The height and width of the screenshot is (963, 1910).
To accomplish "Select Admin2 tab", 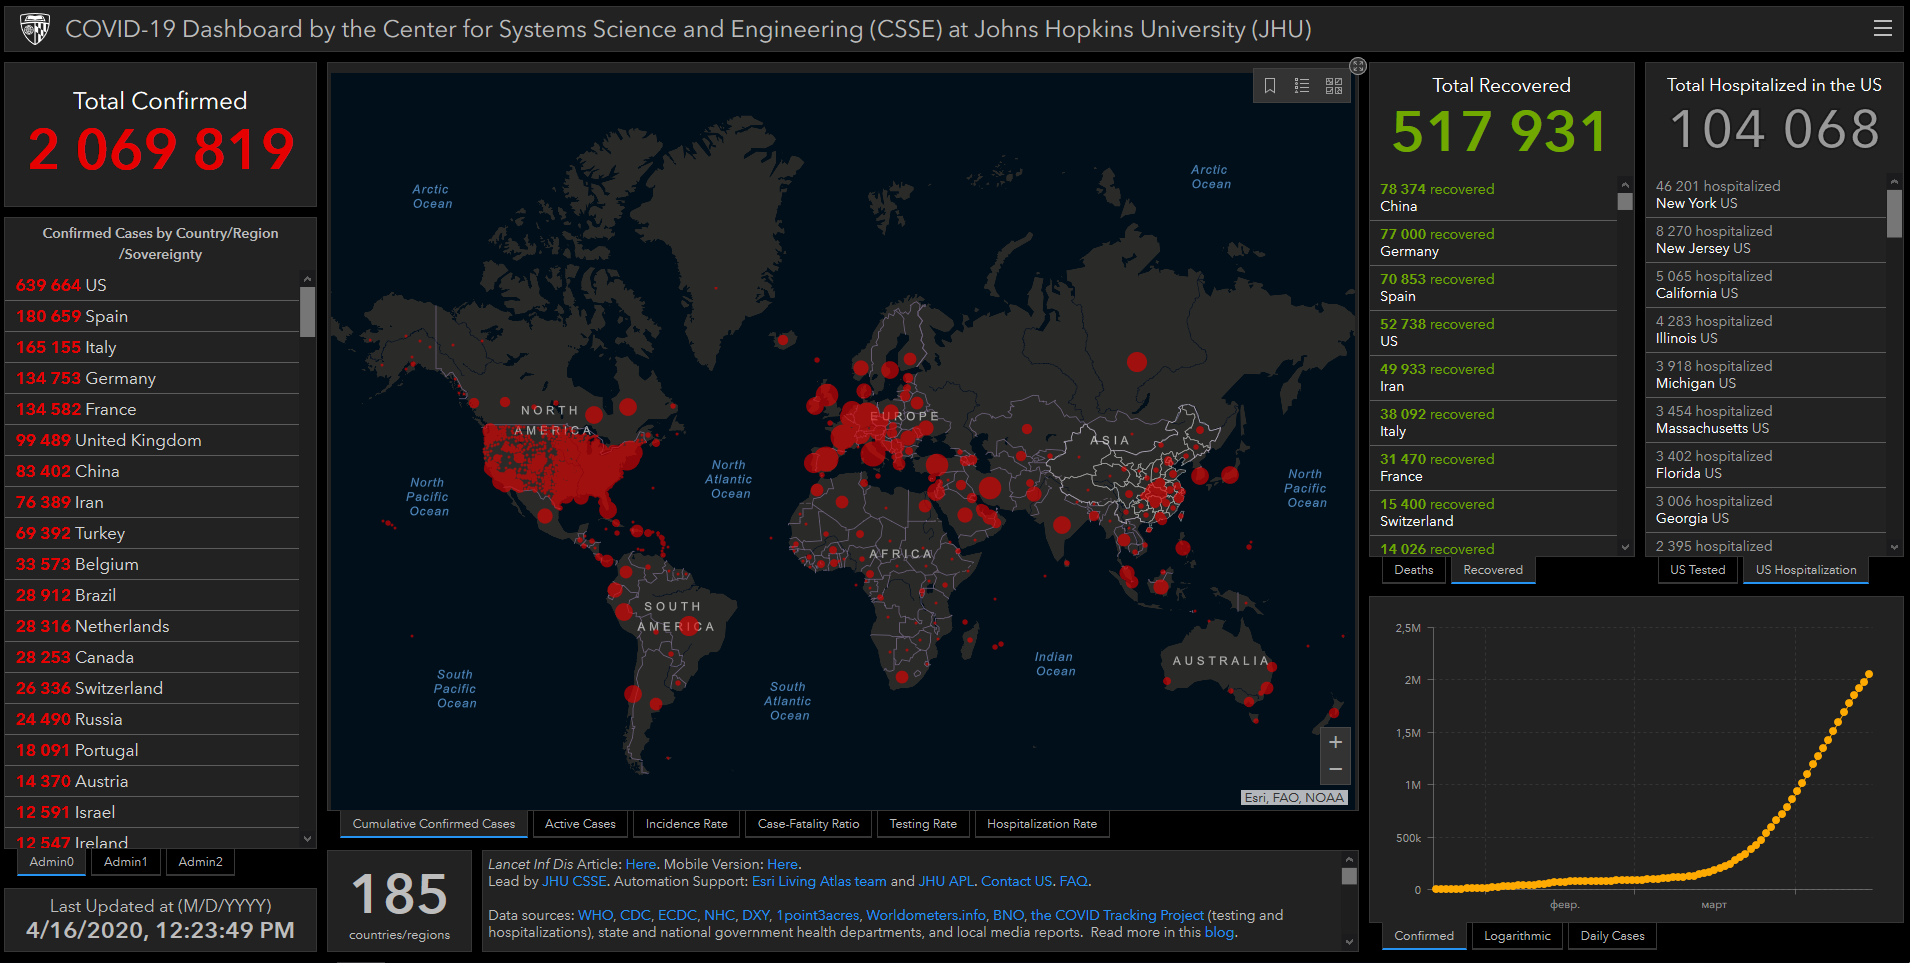I will click(x=201, y=862).
